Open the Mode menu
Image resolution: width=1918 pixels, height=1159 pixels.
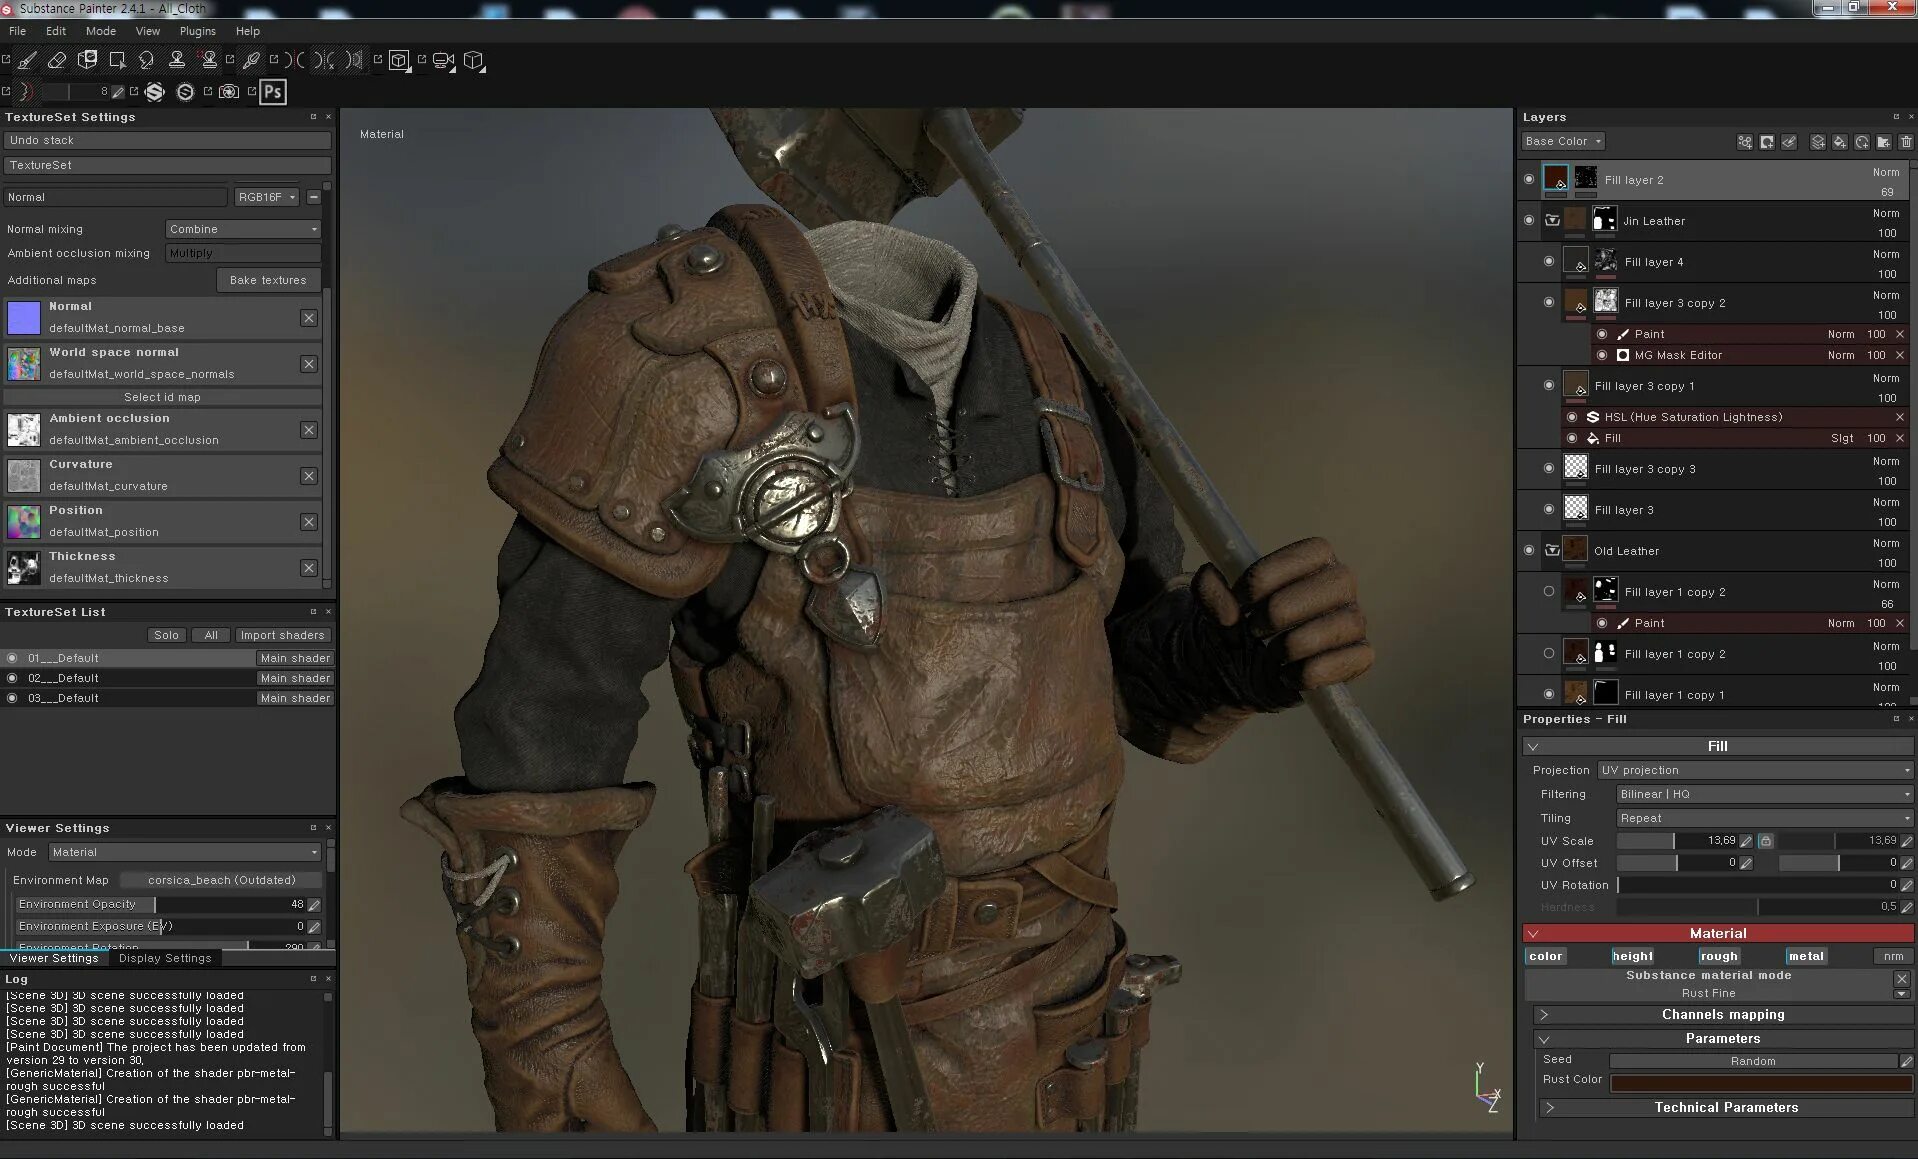101,31
